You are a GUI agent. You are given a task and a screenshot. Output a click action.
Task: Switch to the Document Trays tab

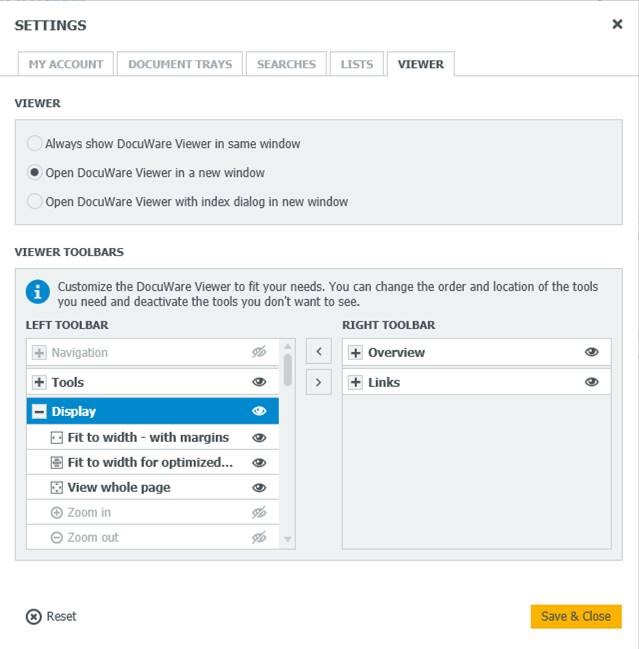[x=180, y=64]
